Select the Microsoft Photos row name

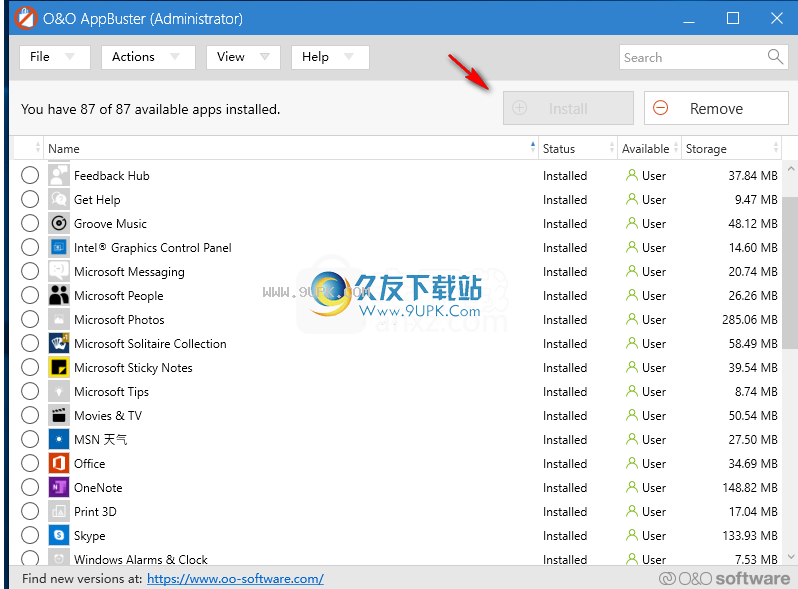(x=119, y=320)
